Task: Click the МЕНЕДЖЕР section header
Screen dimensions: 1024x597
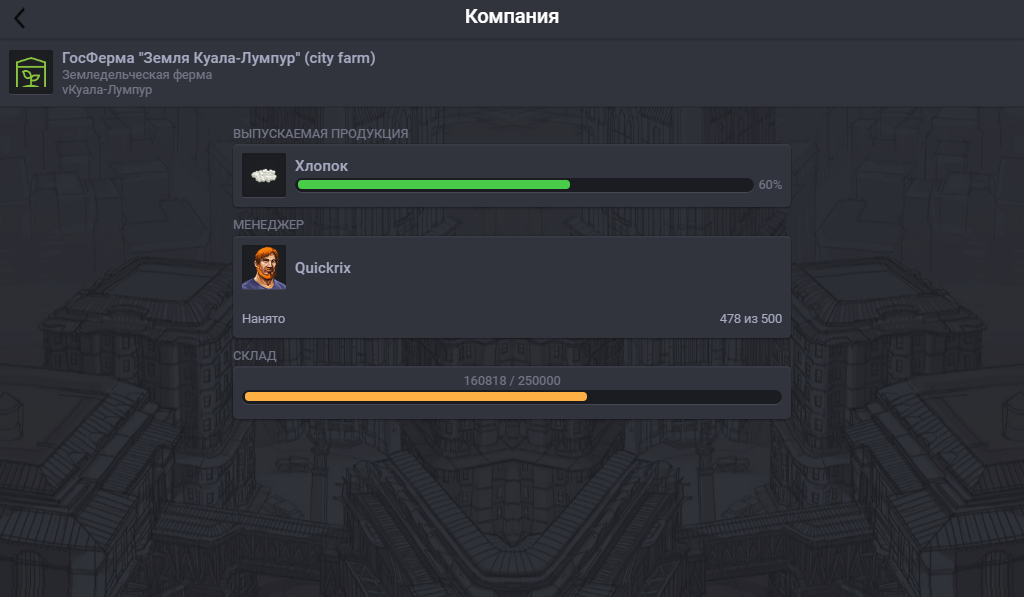Action: pos(268,225)
